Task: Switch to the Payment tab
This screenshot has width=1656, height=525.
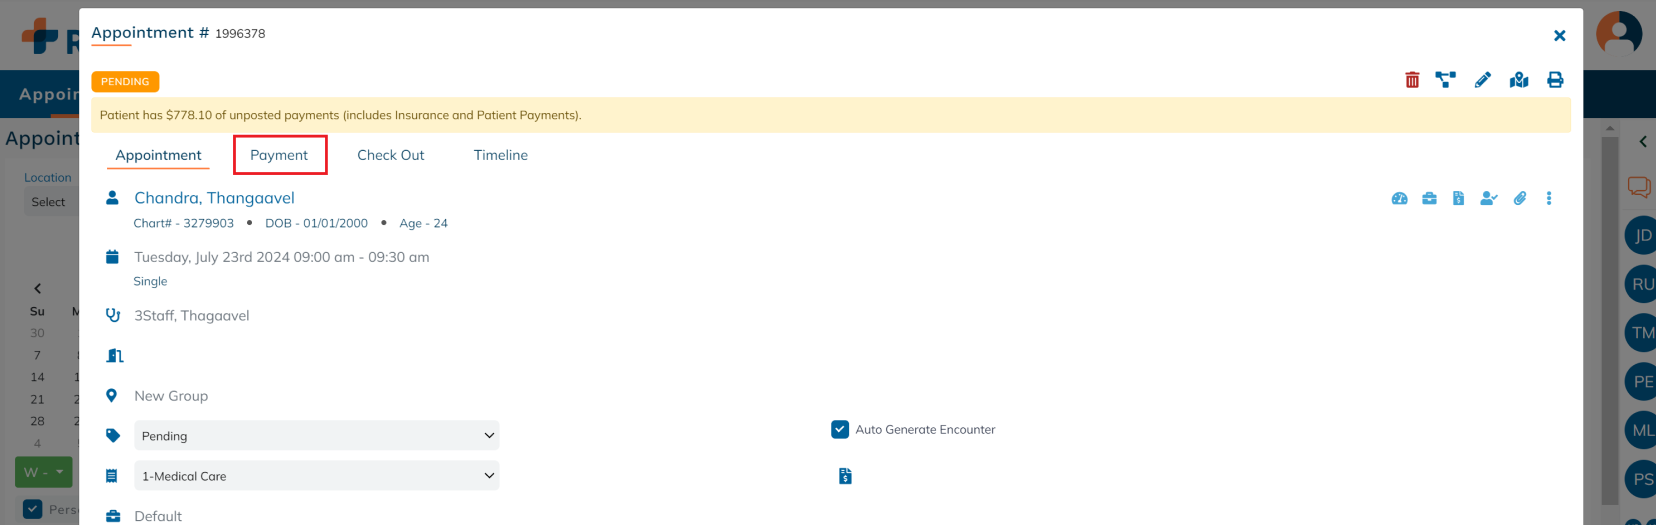Action: point(279,155)
